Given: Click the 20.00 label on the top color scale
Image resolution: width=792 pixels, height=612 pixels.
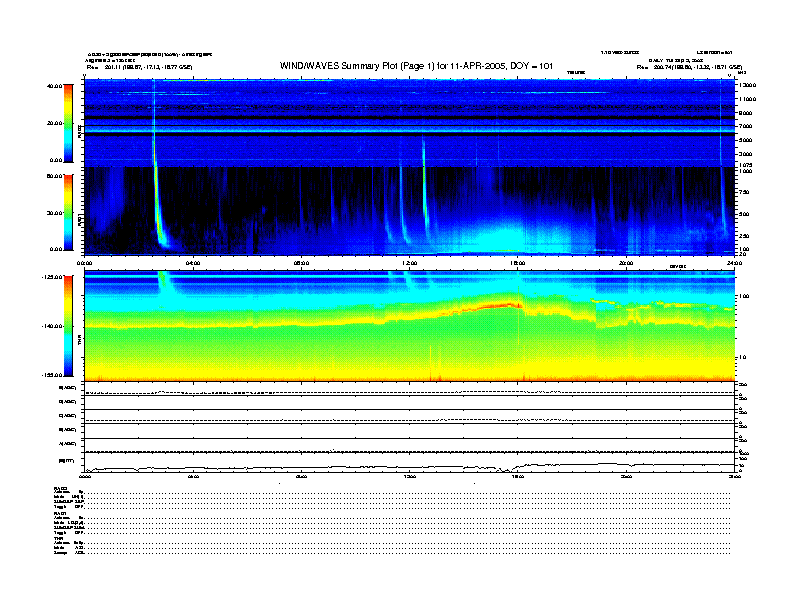Looking at the screenshot, I should pos(55,123).
